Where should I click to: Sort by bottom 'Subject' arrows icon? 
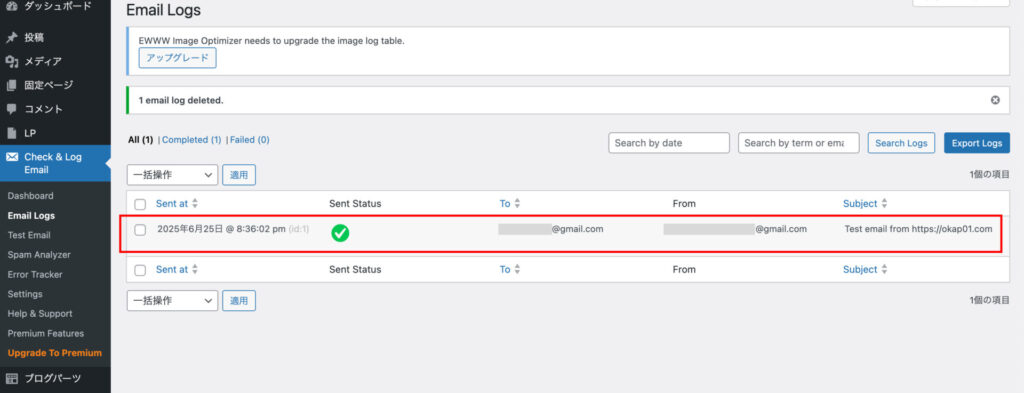click(x=884, y=270)
